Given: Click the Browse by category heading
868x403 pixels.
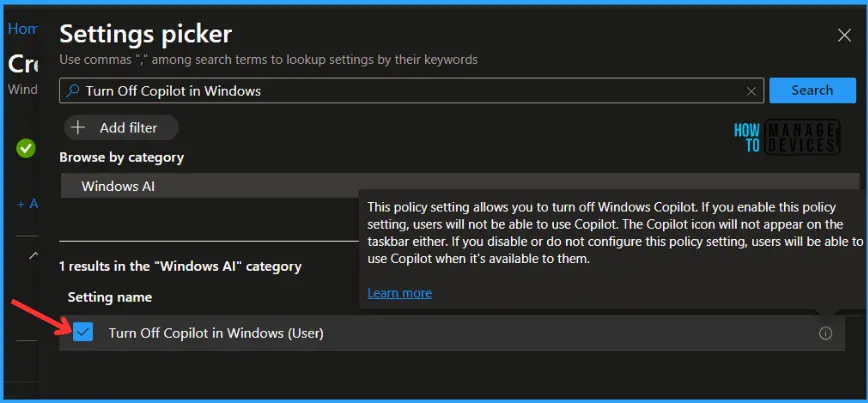Looking at the screenshot, I should [x=121, y=158].
